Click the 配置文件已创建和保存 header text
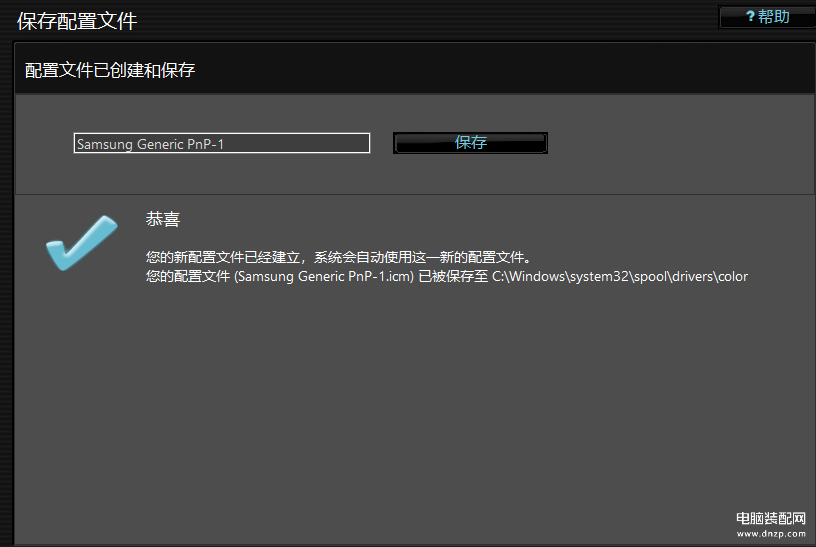This screenshot has width=816, height=547. click(x=110, y=70)
